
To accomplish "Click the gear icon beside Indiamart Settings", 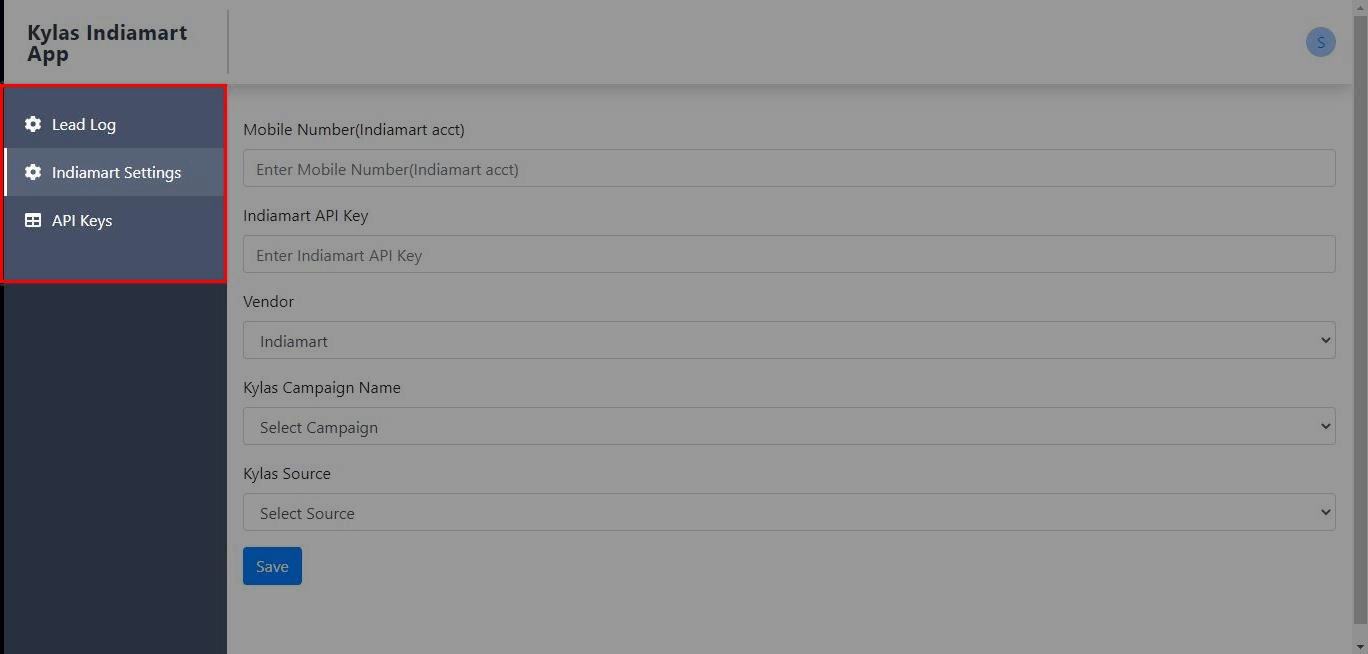I will (x=35, y=172).
